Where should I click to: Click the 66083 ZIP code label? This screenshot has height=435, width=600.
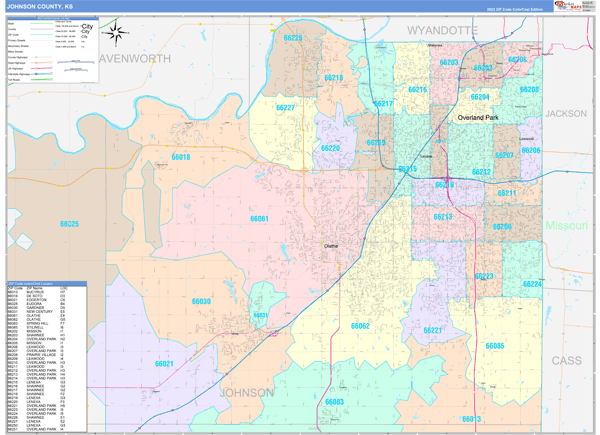(333, 401)
